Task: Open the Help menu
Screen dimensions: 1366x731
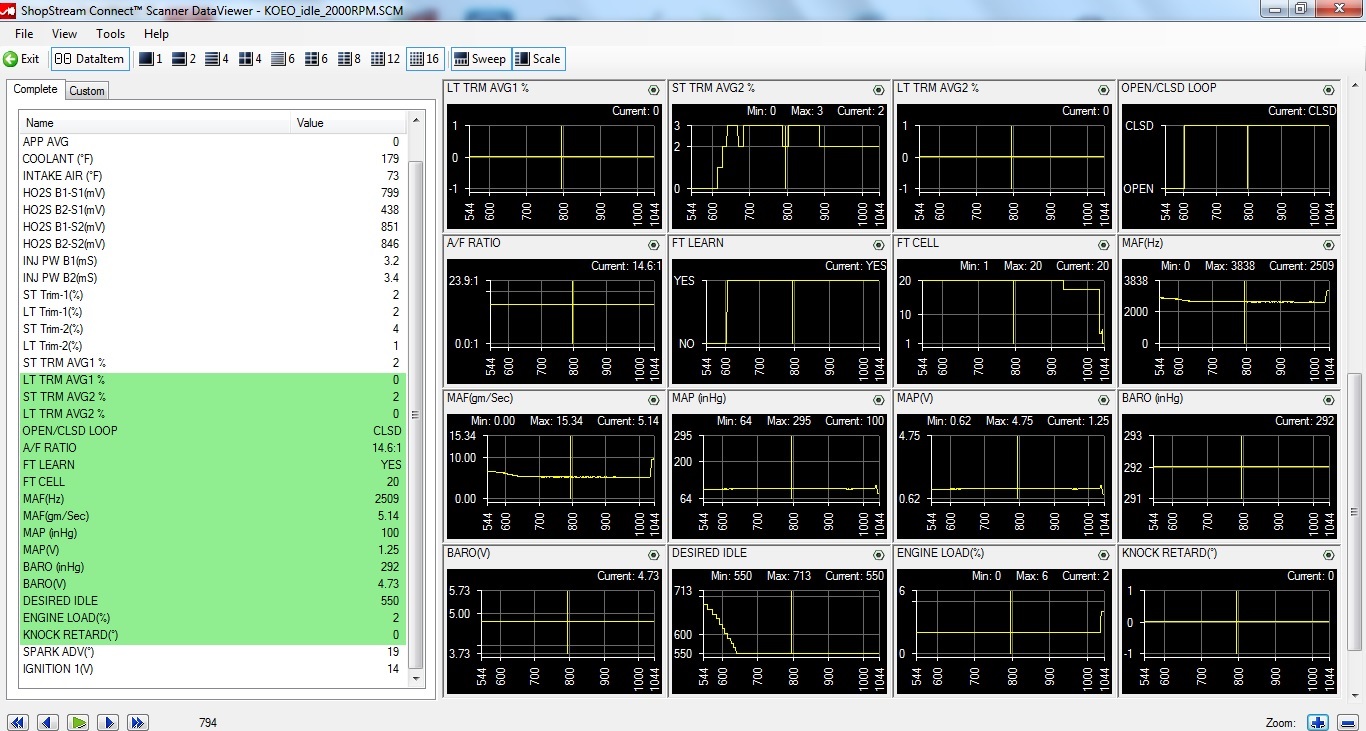Action: pyautogui.click(x=156, y=34)
